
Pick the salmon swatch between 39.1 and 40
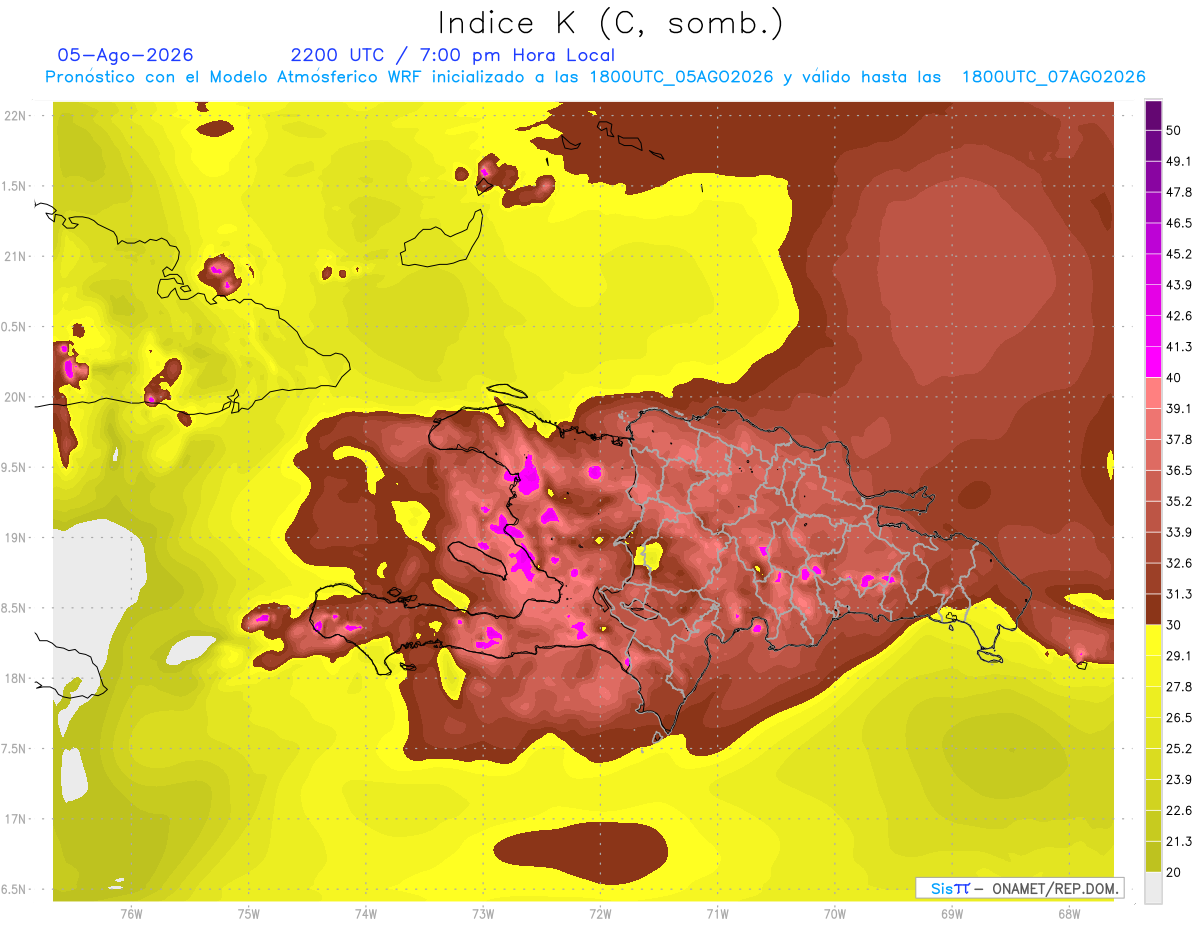[1153, 392]
